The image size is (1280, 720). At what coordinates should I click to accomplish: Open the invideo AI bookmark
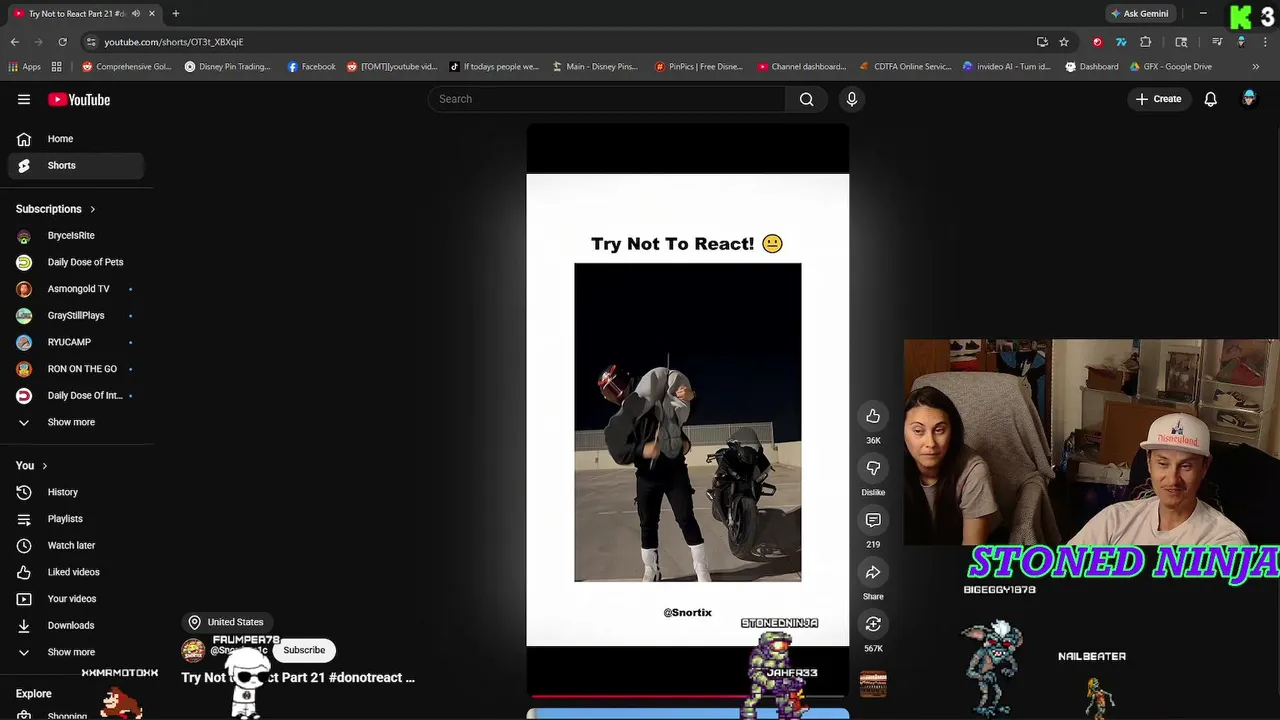click(x=1006, y=67)
